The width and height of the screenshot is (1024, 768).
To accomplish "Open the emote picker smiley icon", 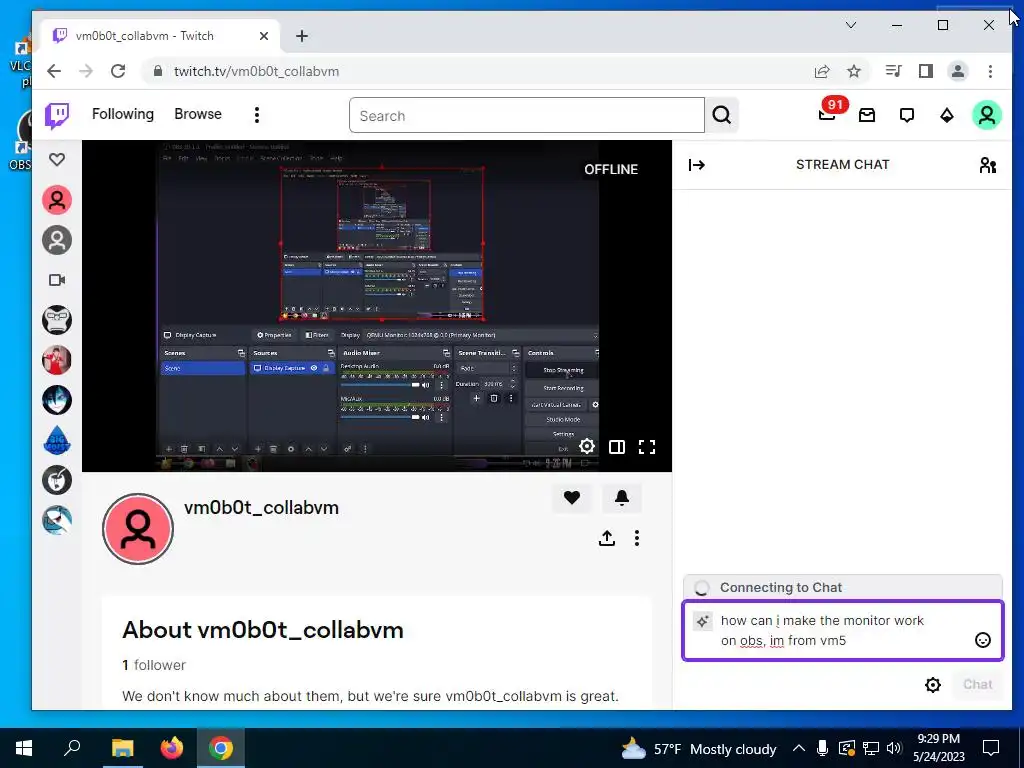I will pyautogui.click(x=982, y=640).
